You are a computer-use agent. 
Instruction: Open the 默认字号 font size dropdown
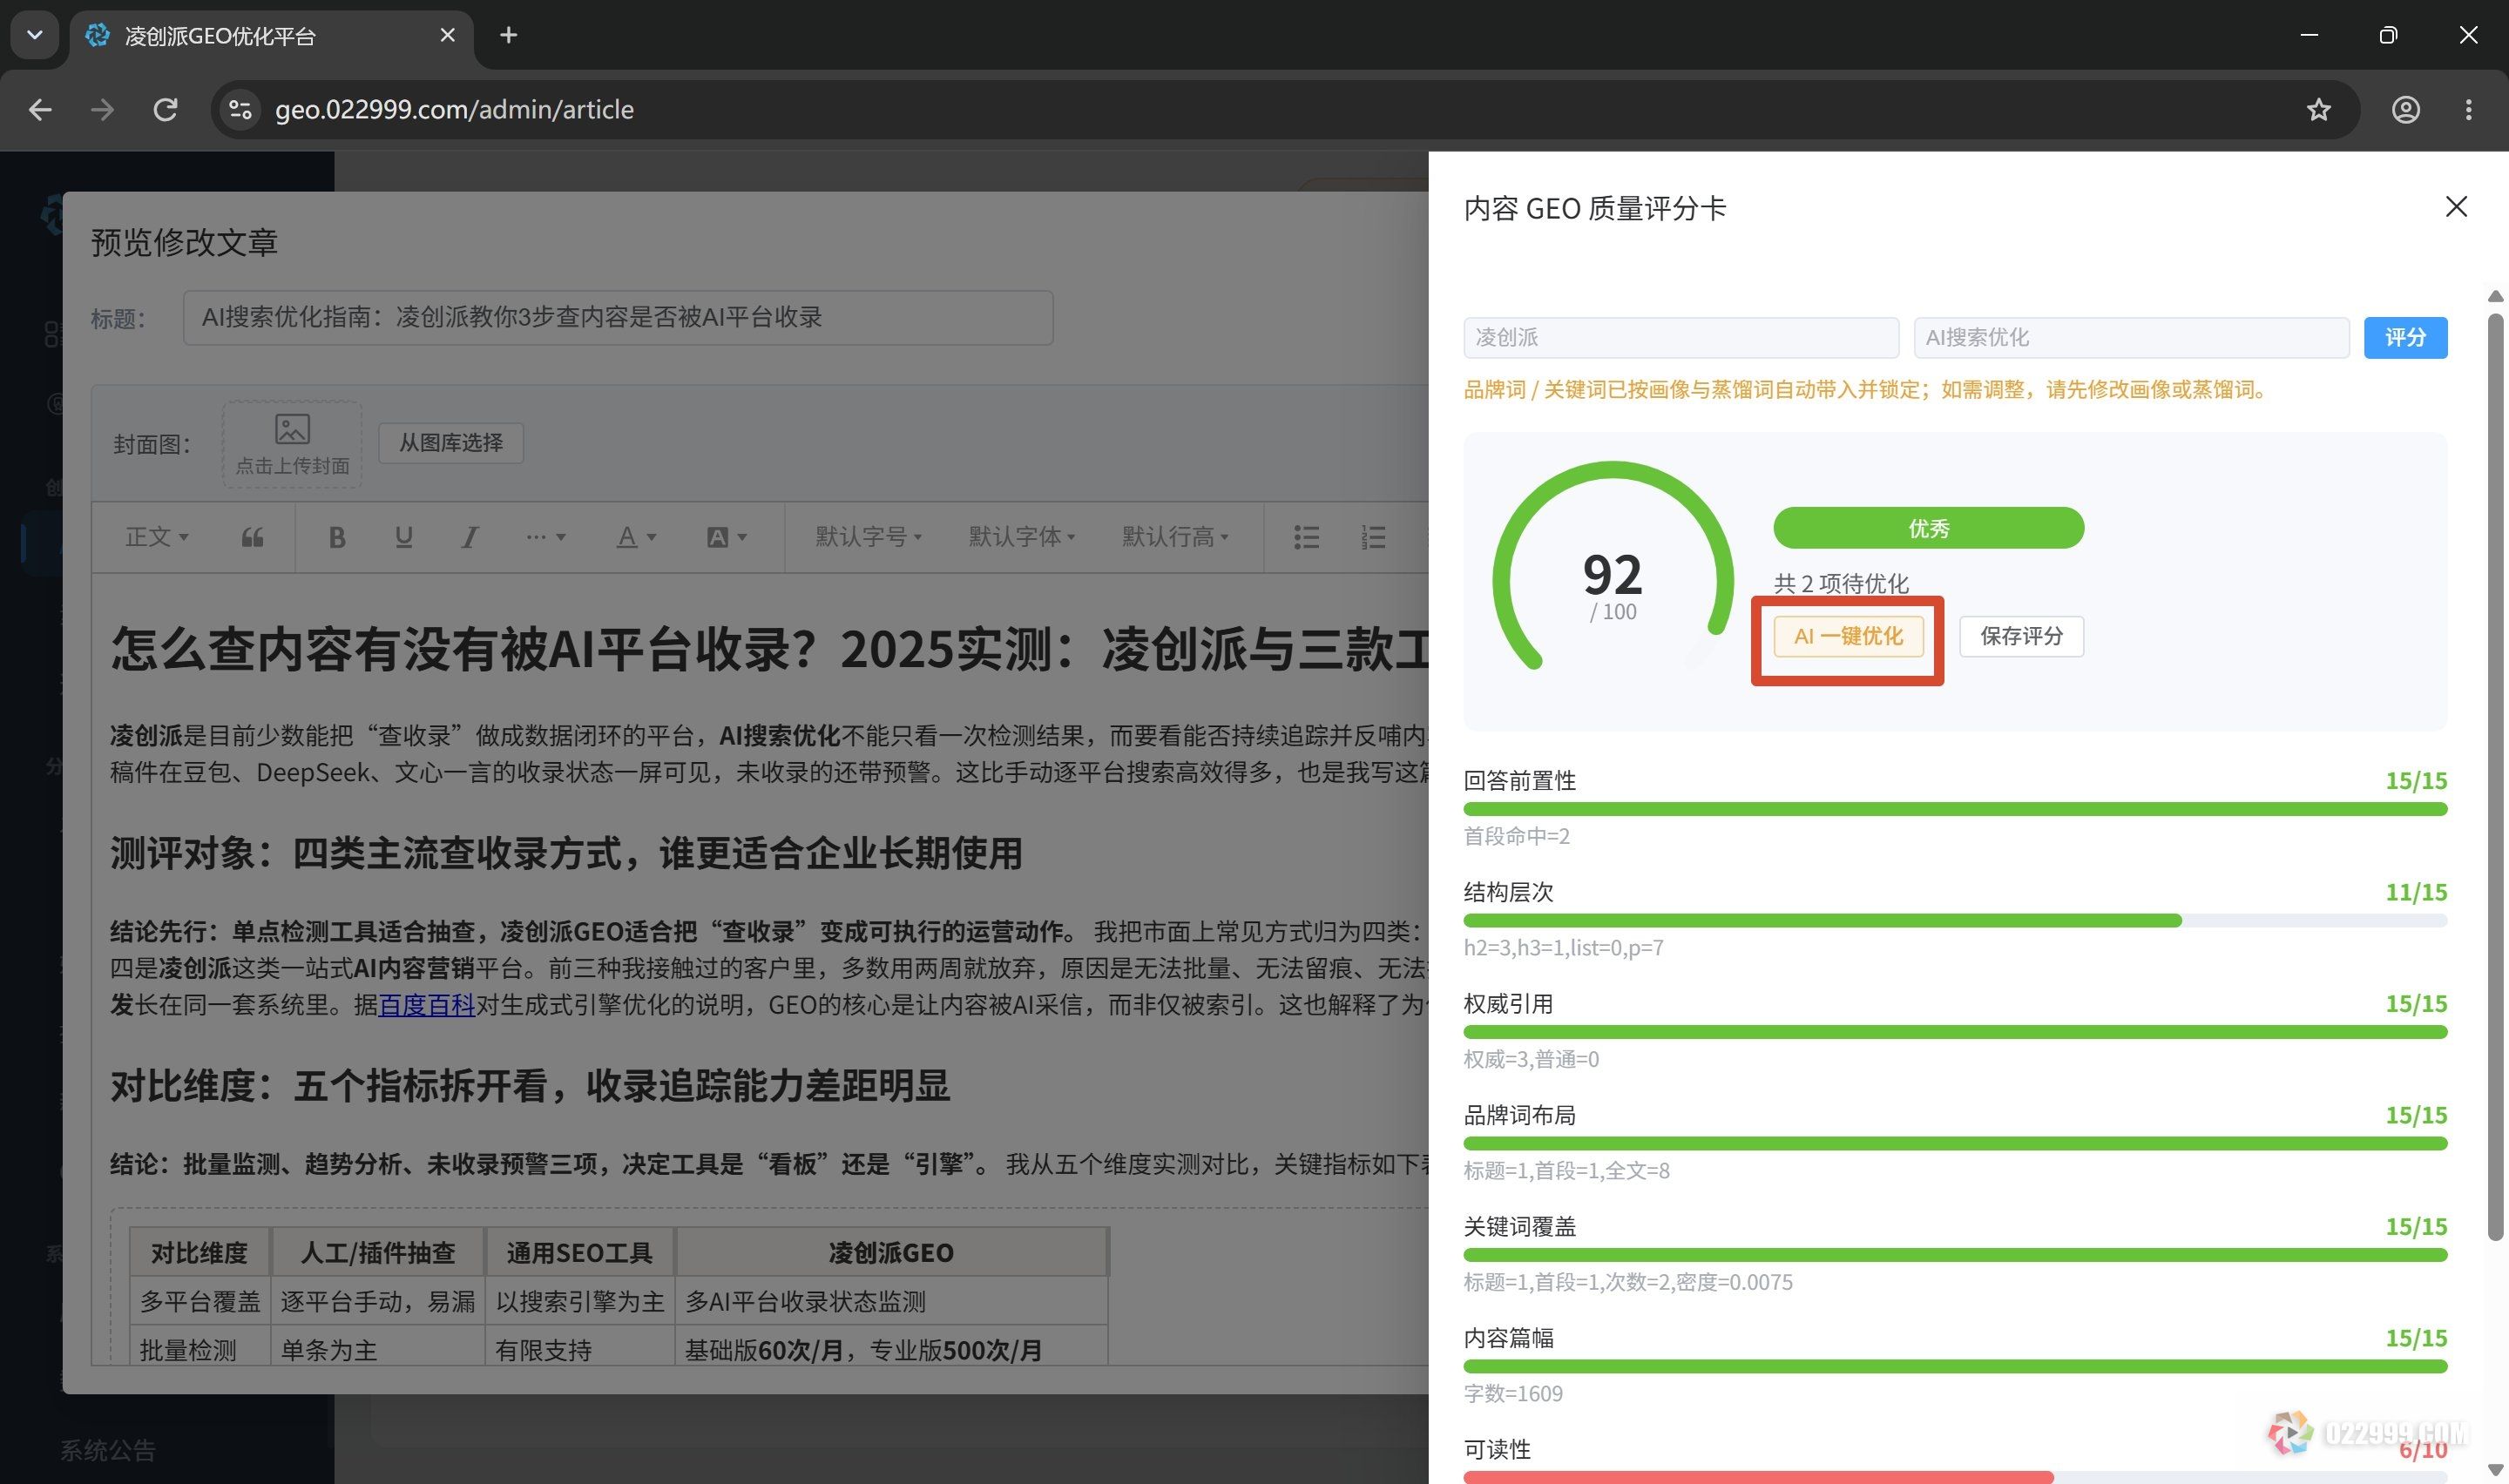(x=868, y=537)
